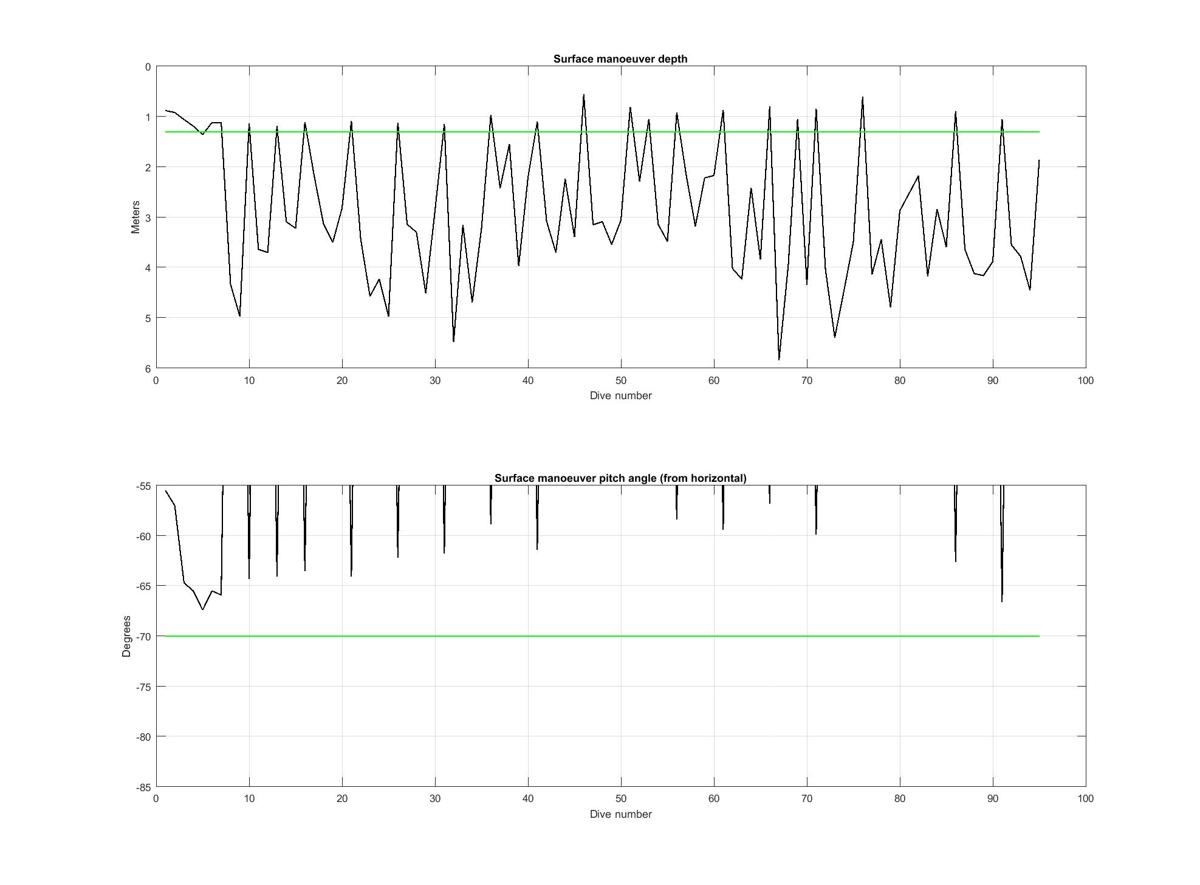
Task: Click dive number "100" tick of pitch plot
Action: [1086, 799]
